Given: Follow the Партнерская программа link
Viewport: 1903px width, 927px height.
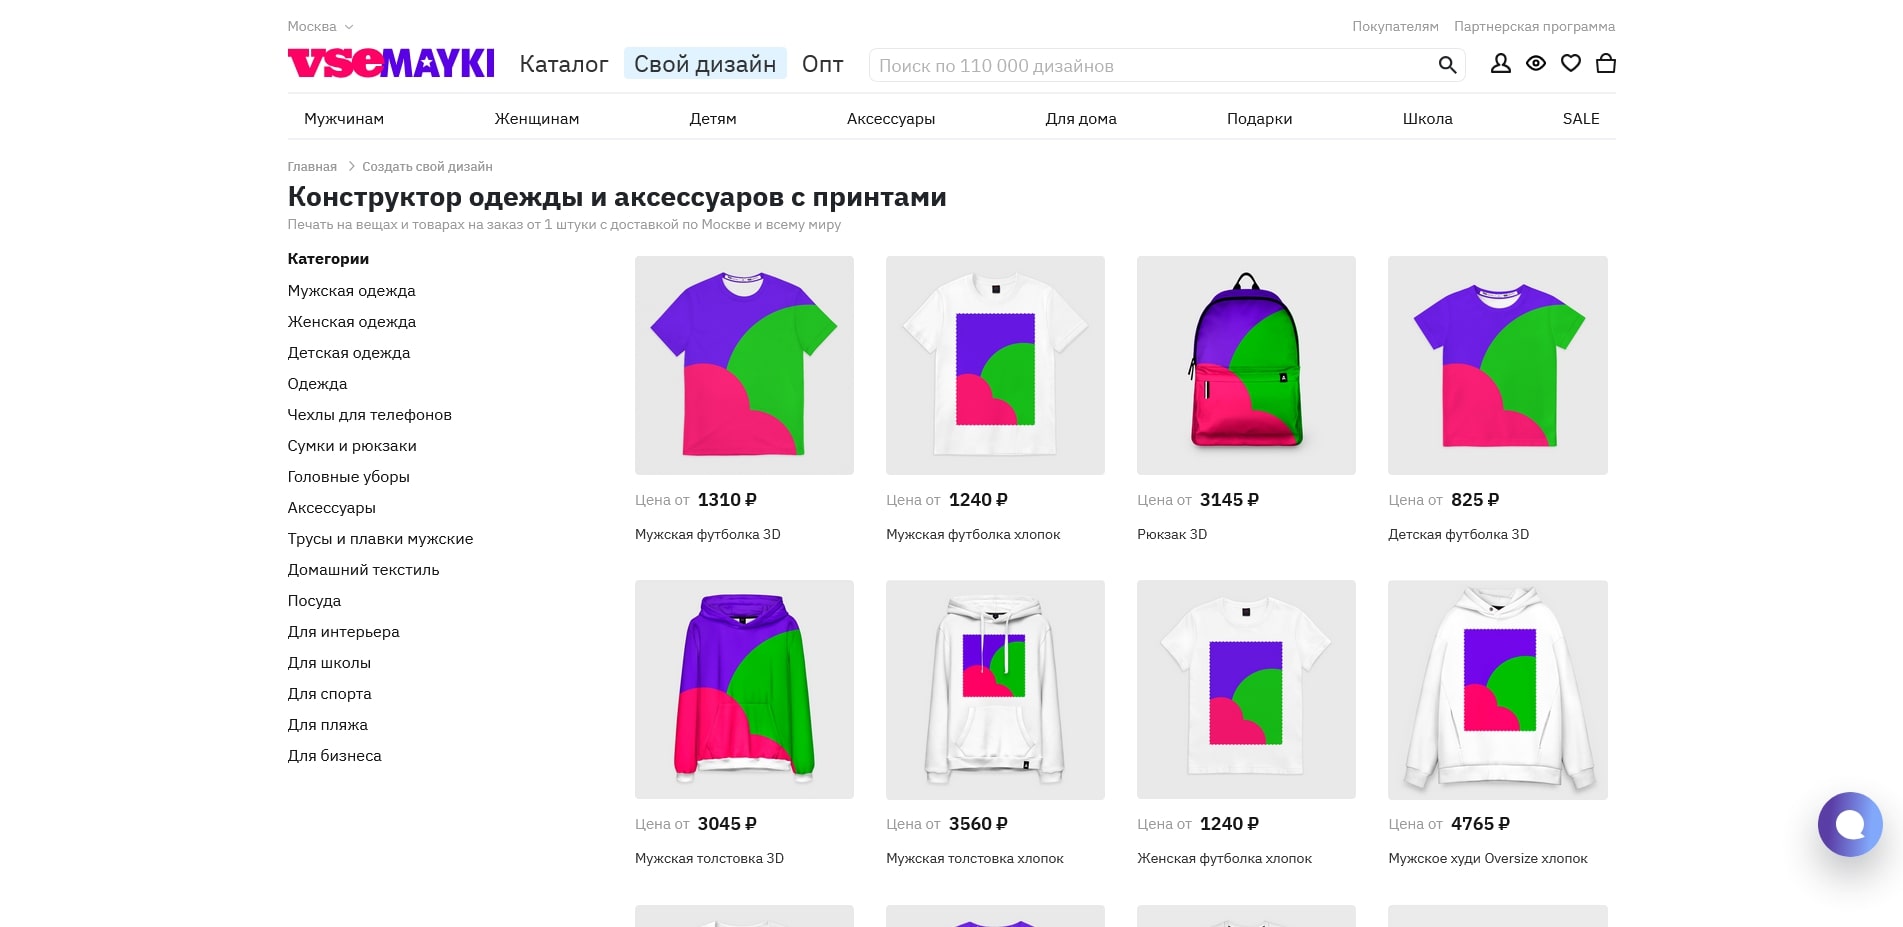Looking at the screenshot, I should (1535, 26).
